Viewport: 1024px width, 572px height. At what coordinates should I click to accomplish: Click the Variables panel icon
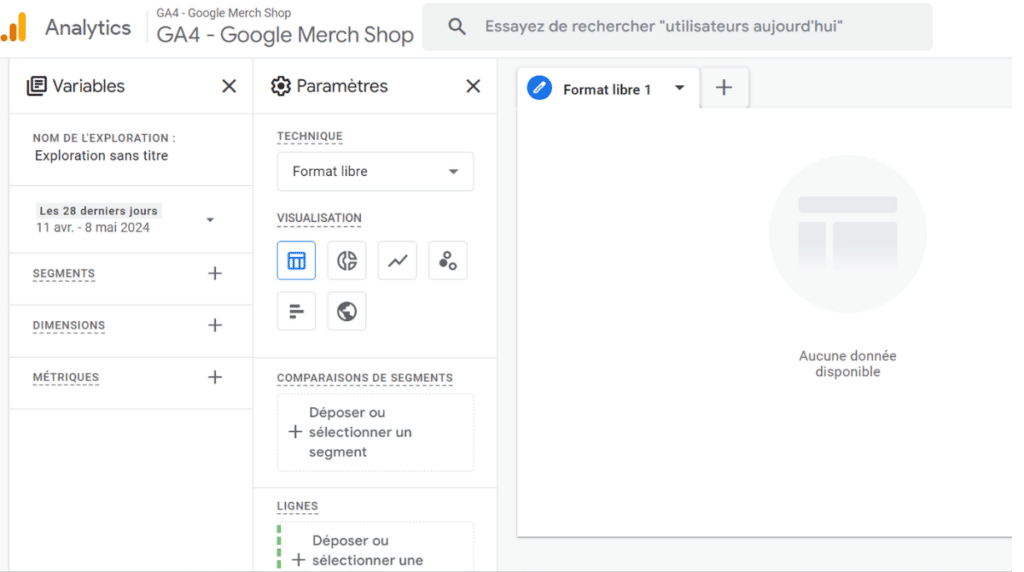(37, 86)
